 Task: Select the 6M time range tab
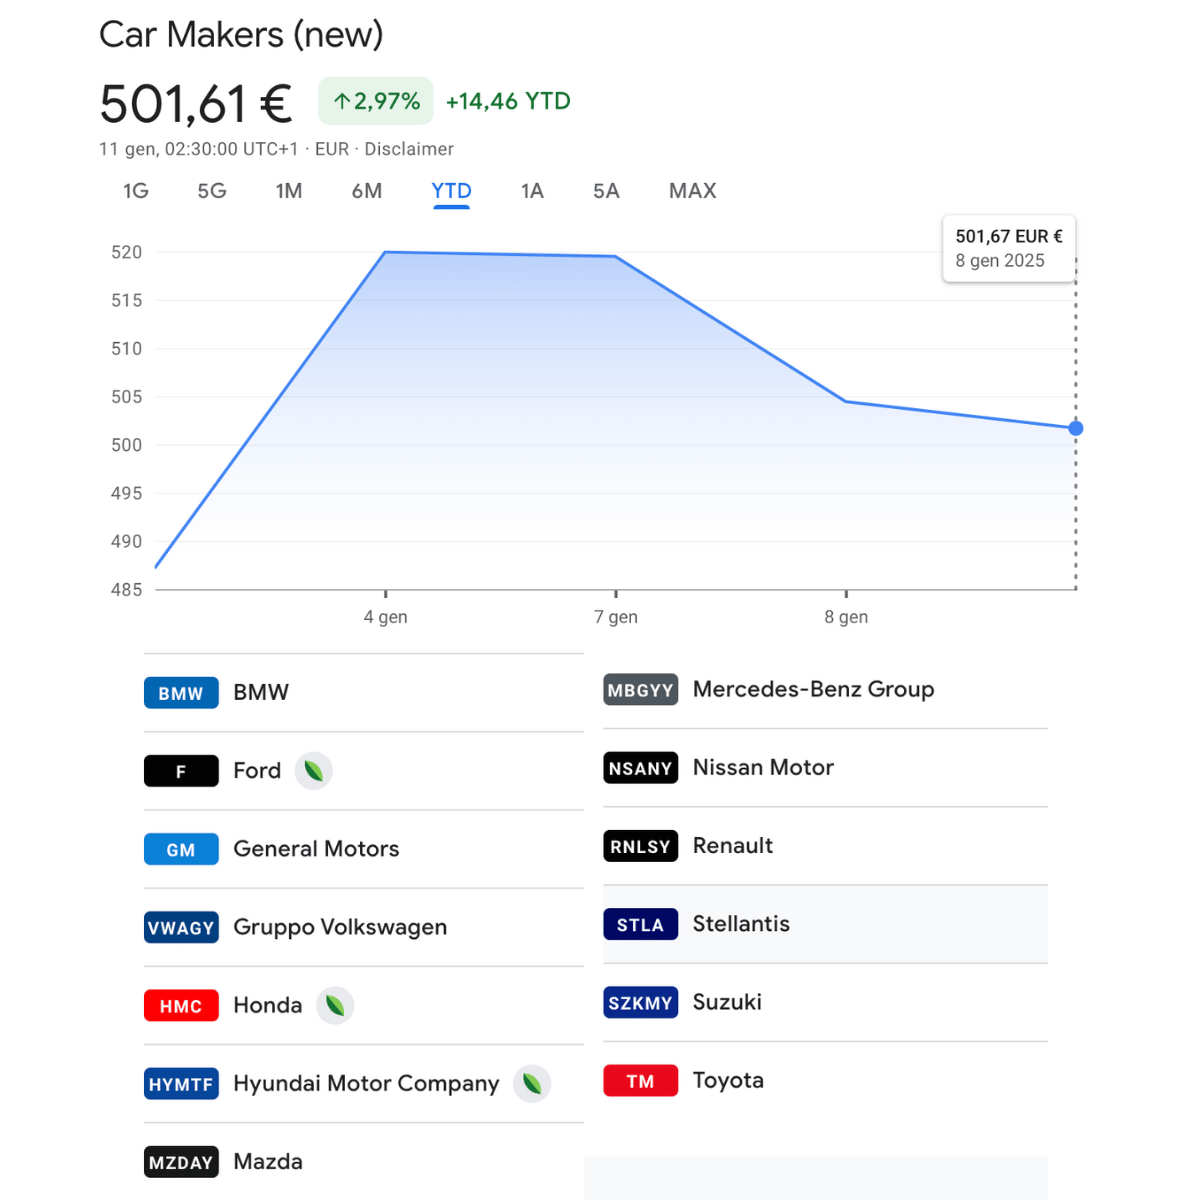[367, 191]
